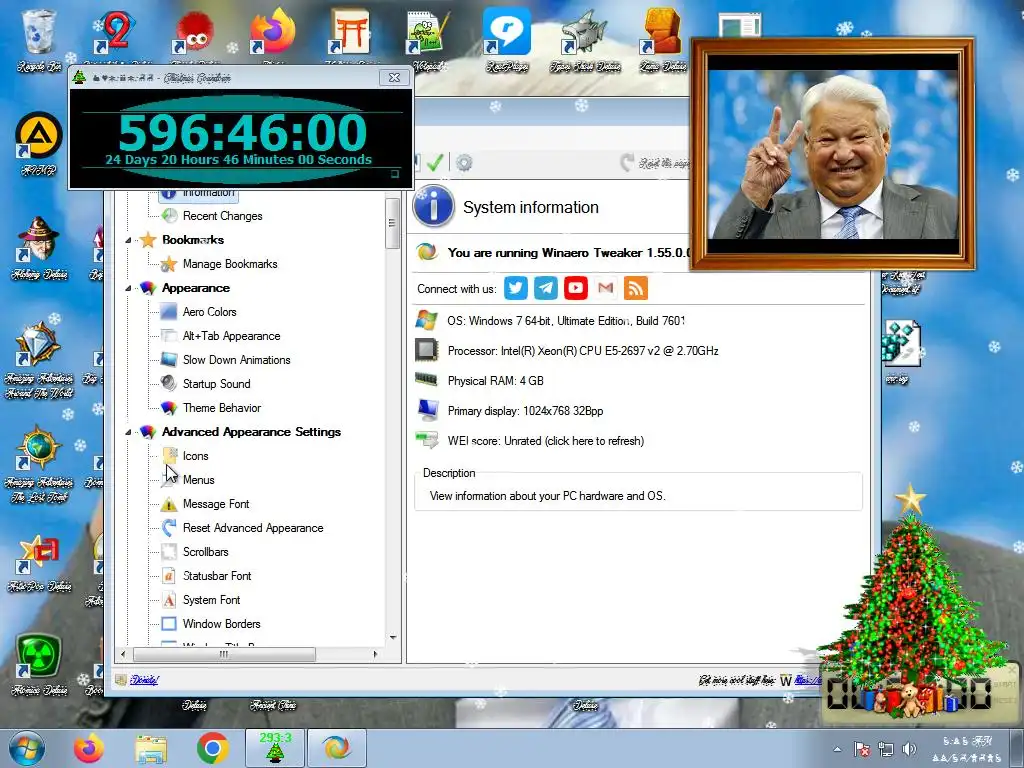Click WEI score click here to refresh
The height and width of the screenshot is (768, 1024).
(x=546, y=441)
